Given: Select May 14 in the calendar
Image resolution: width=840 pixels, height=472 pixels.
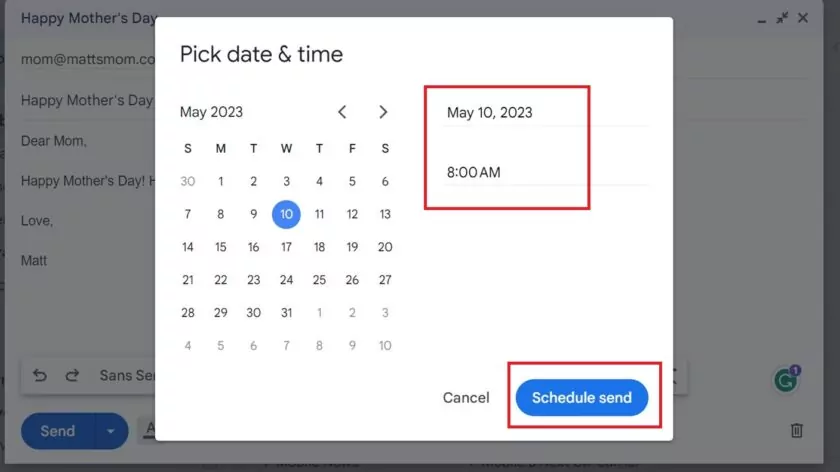Looking at the screenshot, I should point(188,247).
